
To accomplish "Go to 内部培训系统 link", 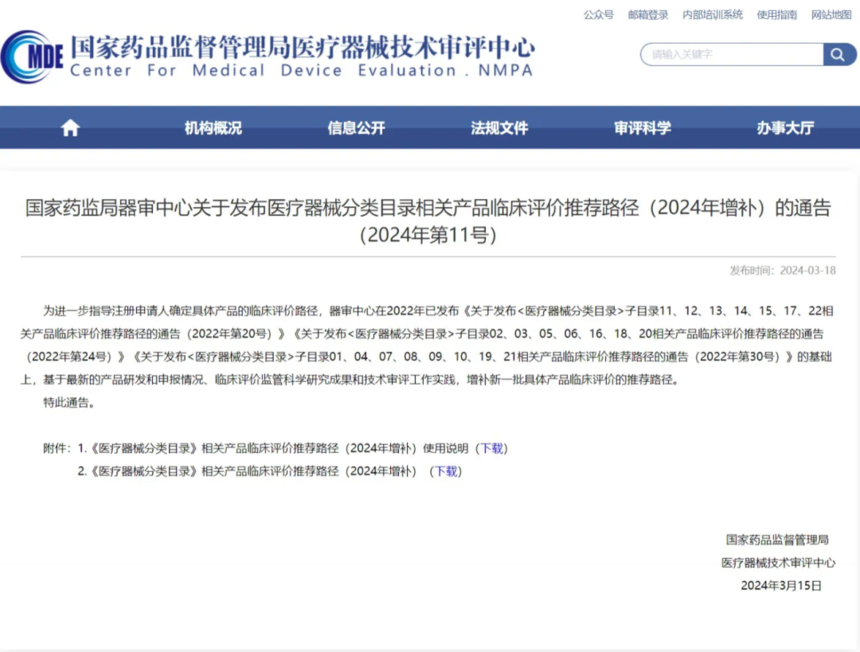I will 712,15.
